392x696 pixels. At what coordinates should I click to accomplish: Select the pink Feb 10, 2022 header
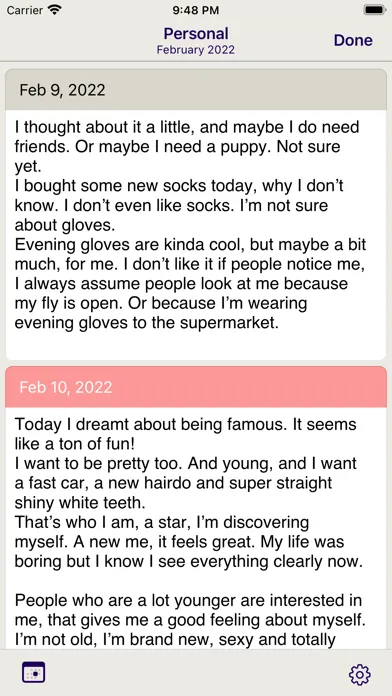pyautogui.click(x=196, y=387)
